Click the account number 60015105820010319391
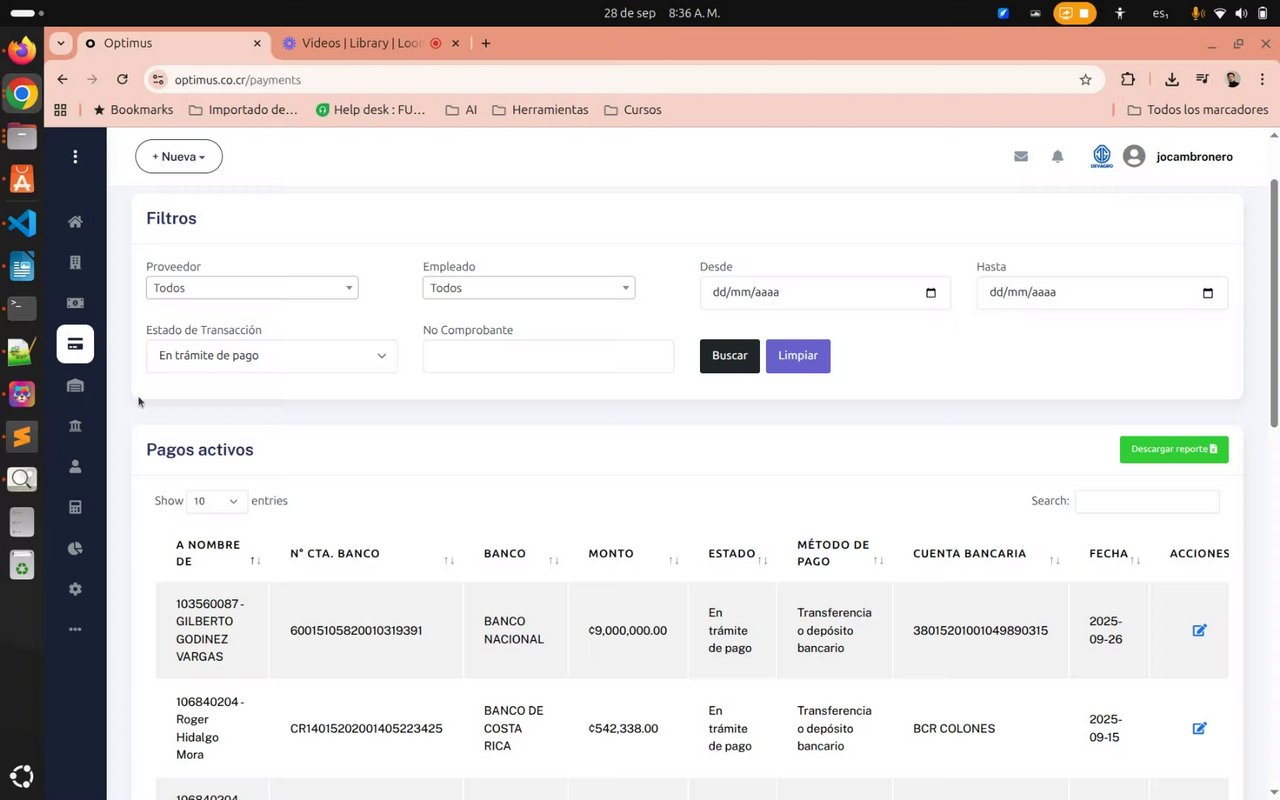 pyautogui.click(x=356, y=631)
